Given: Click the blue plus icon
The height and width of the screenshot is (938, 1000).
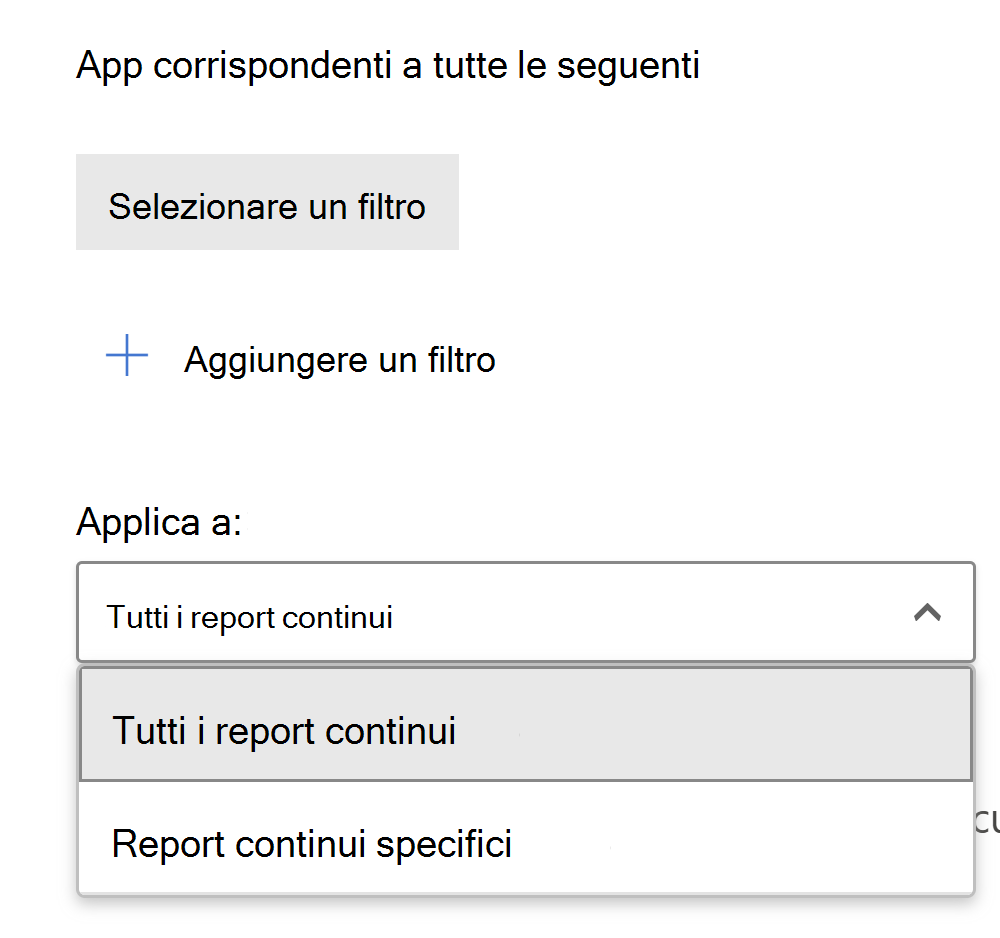Looking at the screenshot, I should (127, 357).
